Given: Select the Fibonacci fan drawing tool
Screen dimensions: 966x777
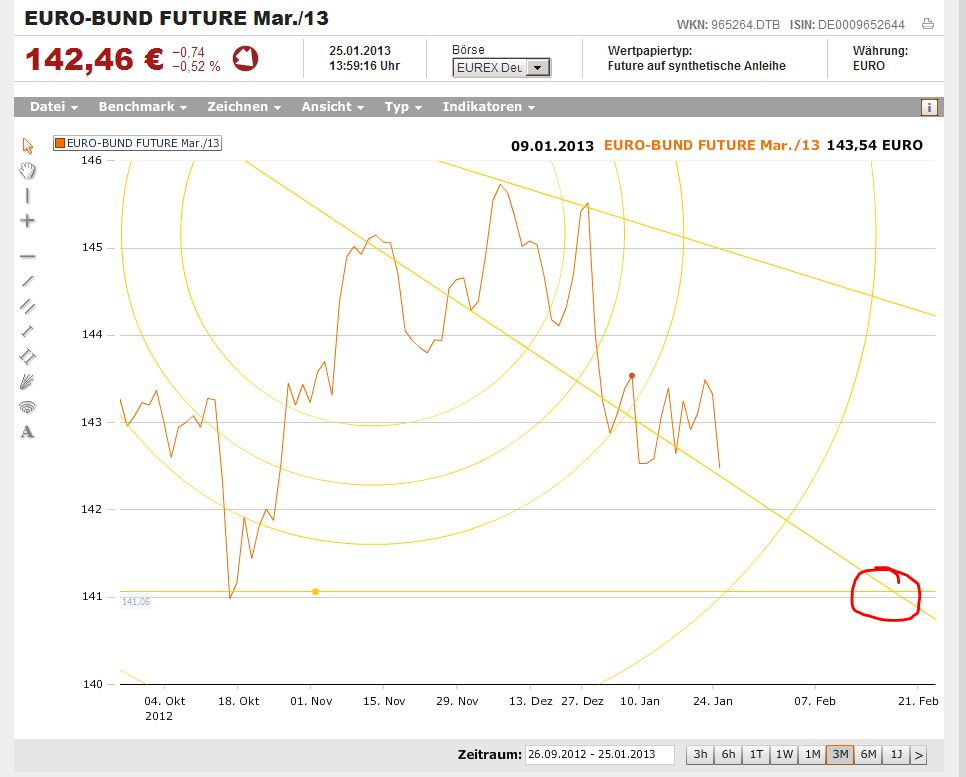Looking at the screenshot, I should point(27,381).
